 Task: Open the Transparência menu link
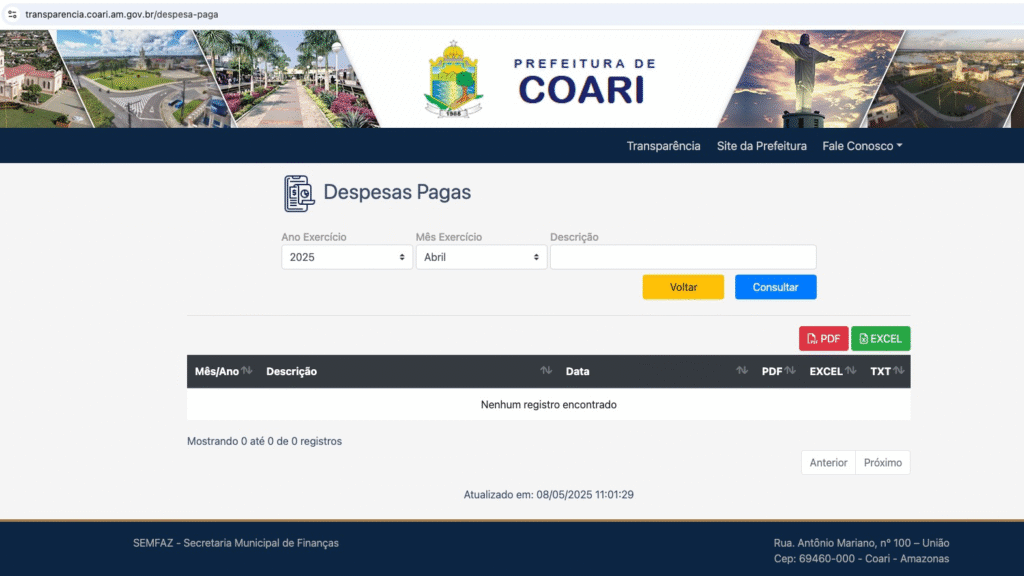click(x=664, y=146)
